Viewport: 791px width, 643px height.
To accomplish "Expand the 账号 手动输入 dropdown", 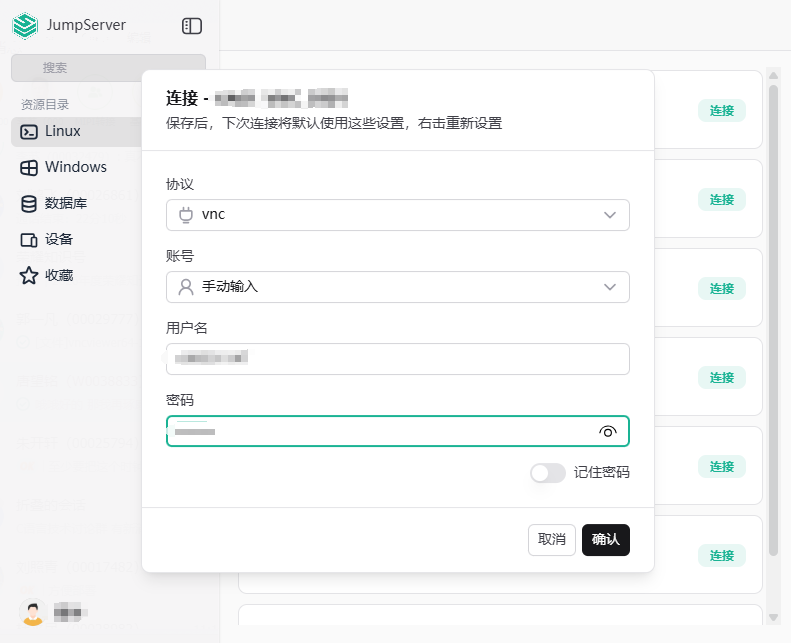I will point(397,287).
